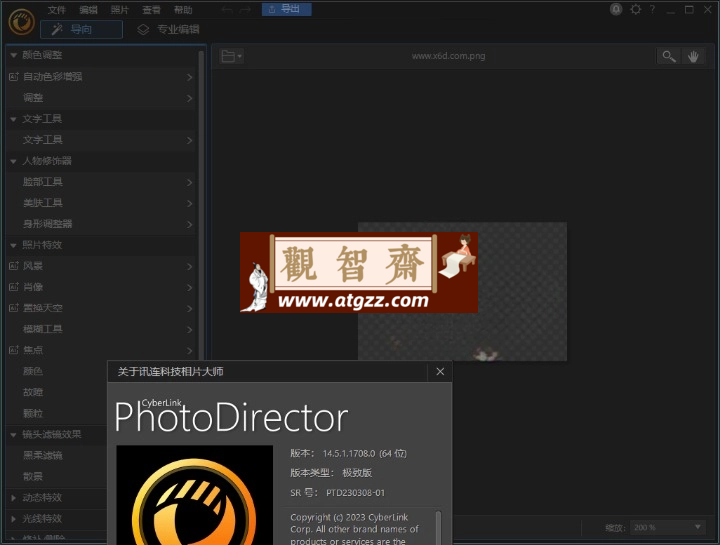This screenshot has width=720, height=545.
Task: Select the 故障 effect item
Action: pyautogui.click(x=33, y=392)
